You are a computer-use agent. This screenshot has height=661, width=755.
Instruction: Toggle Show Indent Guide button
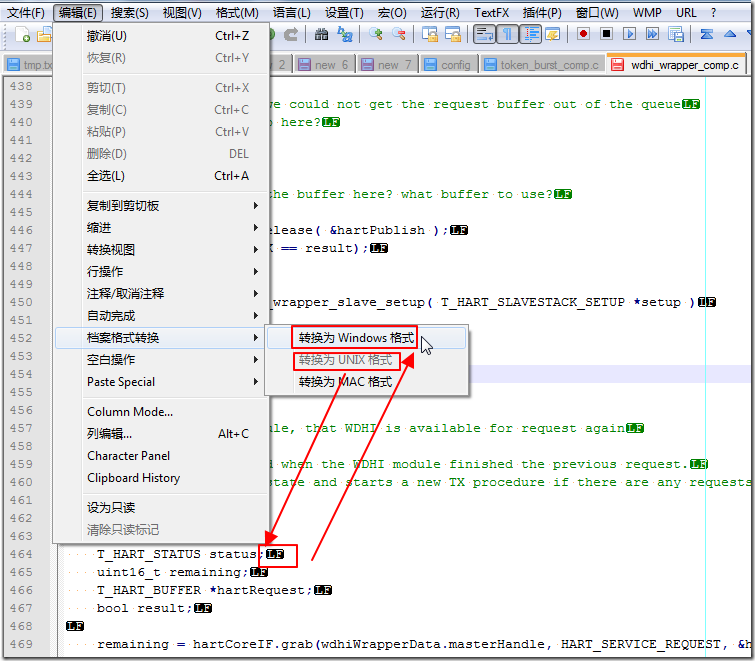tap(531, 34)
